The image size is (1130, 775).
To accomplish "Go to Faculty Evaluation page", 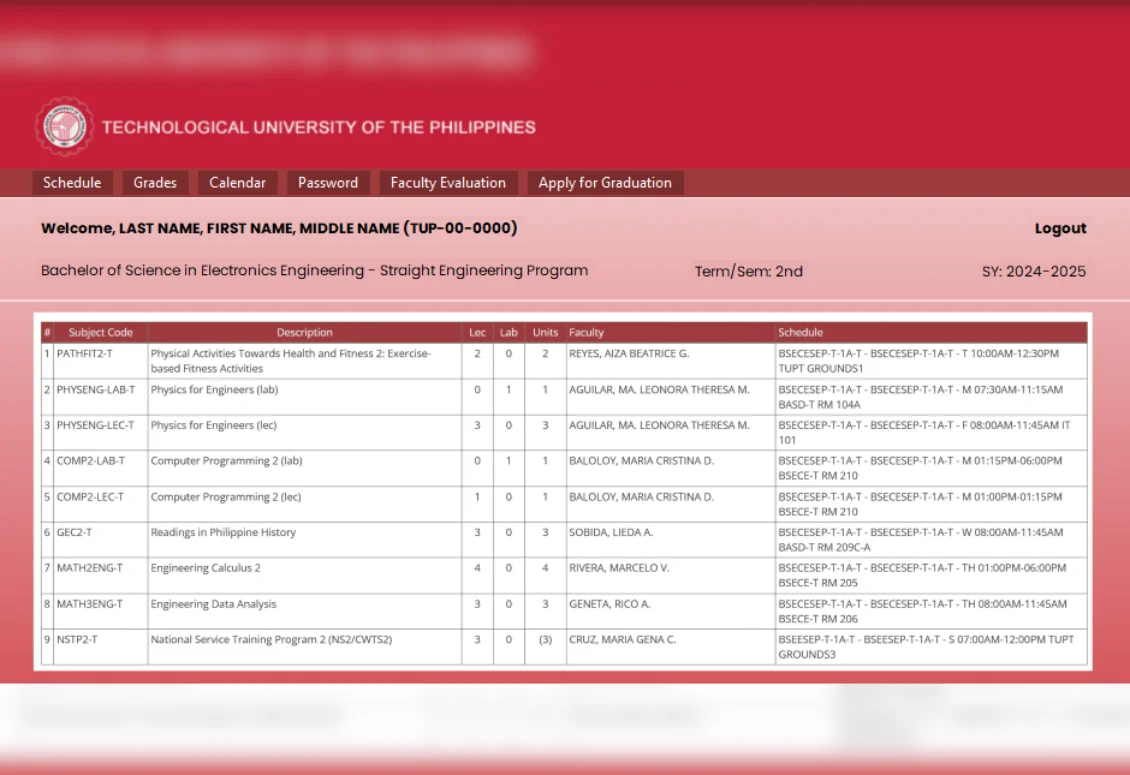I will (448, 182).
